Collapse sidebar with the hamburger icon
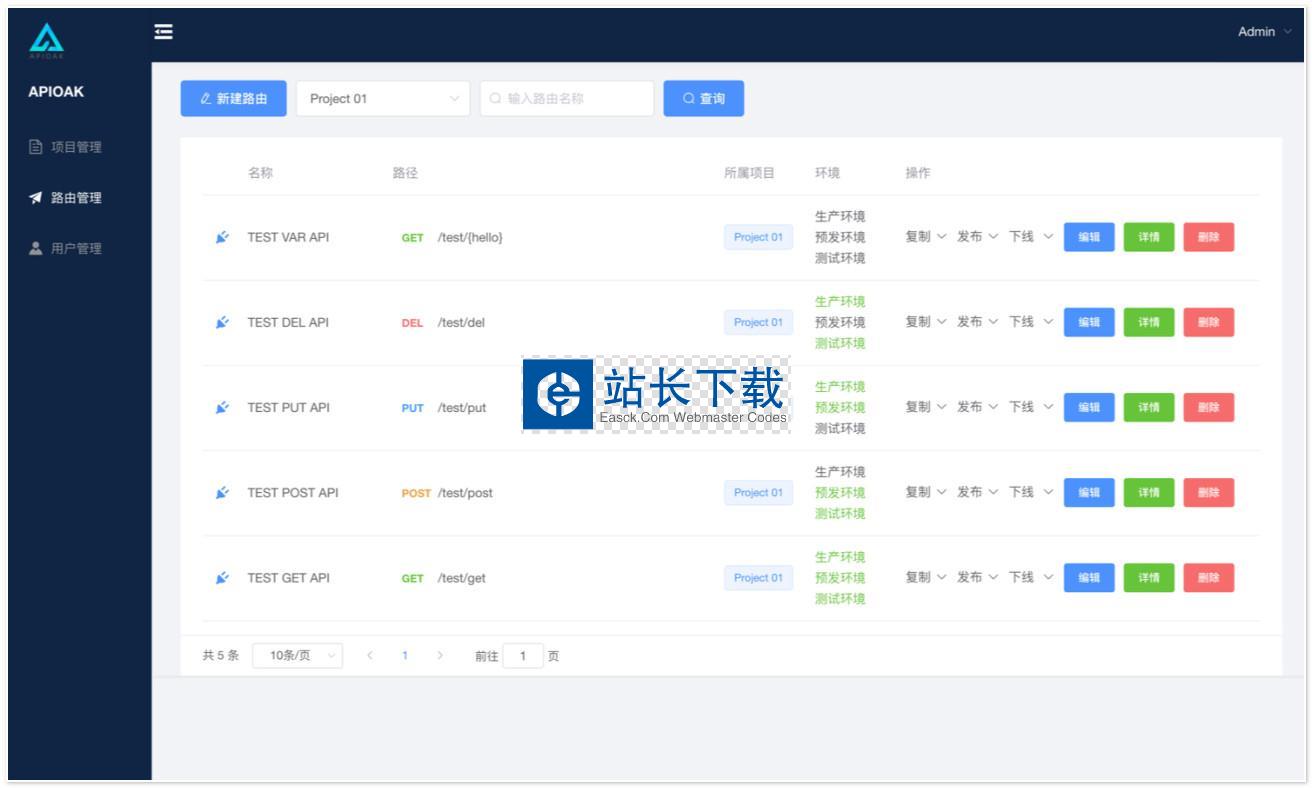Image resolution: width=1312 pixels, height=788 pixels. [x=163, y=32]
